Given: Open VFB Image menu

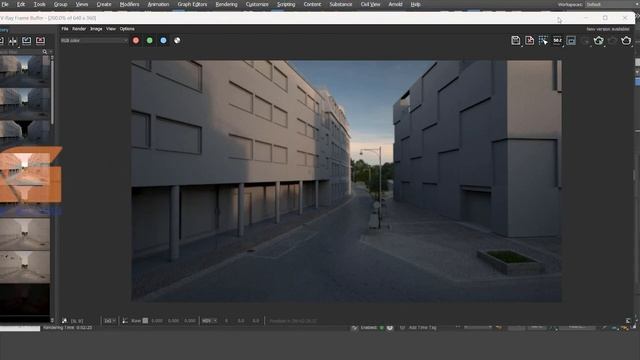Looking at the screenshot, I should coord(96,29).
